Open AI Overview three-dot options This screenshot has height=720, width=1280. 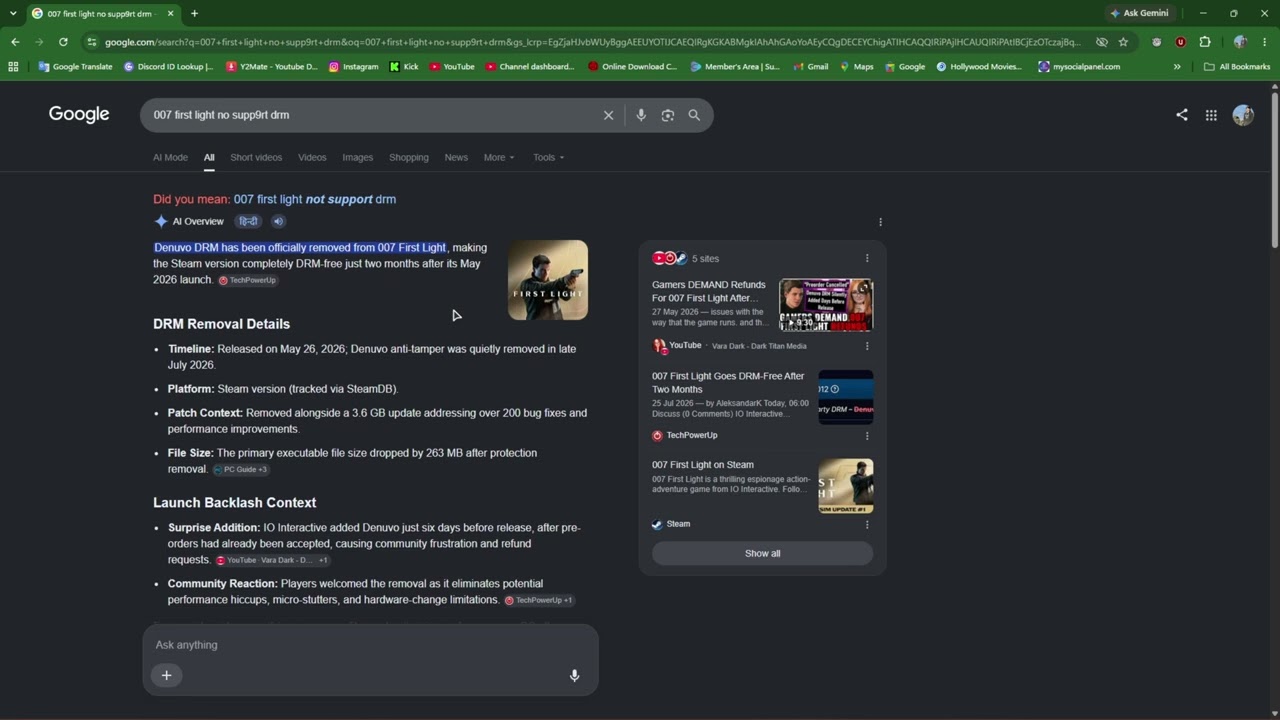[x=880, y=222]
